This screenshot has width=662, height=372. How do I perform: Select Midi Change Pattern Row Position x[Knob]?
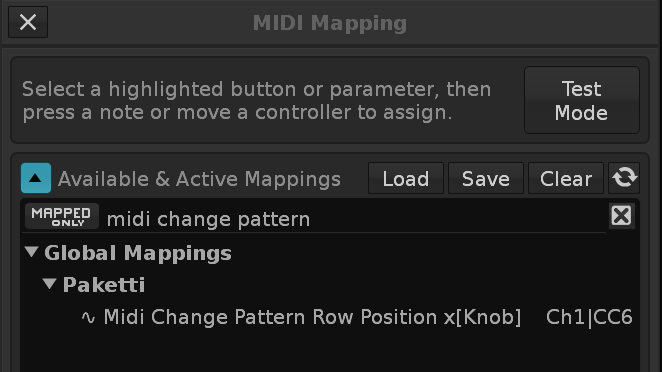tap(312, 318)
